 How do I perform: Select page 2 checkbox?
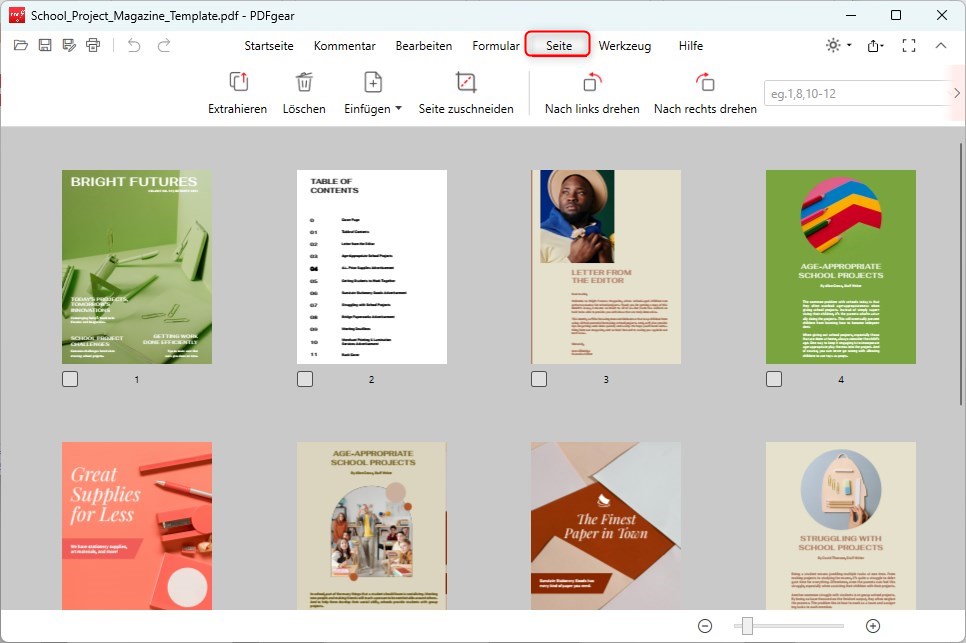click(x=305, y=379)
